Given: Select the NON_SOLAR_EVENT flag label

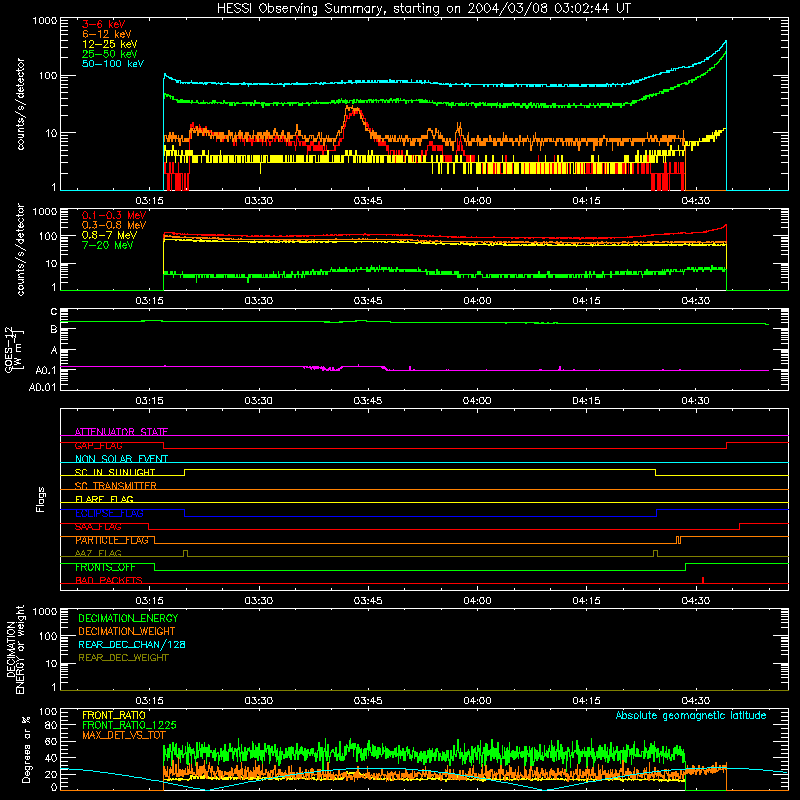Looking at the screenshot, I should coord(121,459).
